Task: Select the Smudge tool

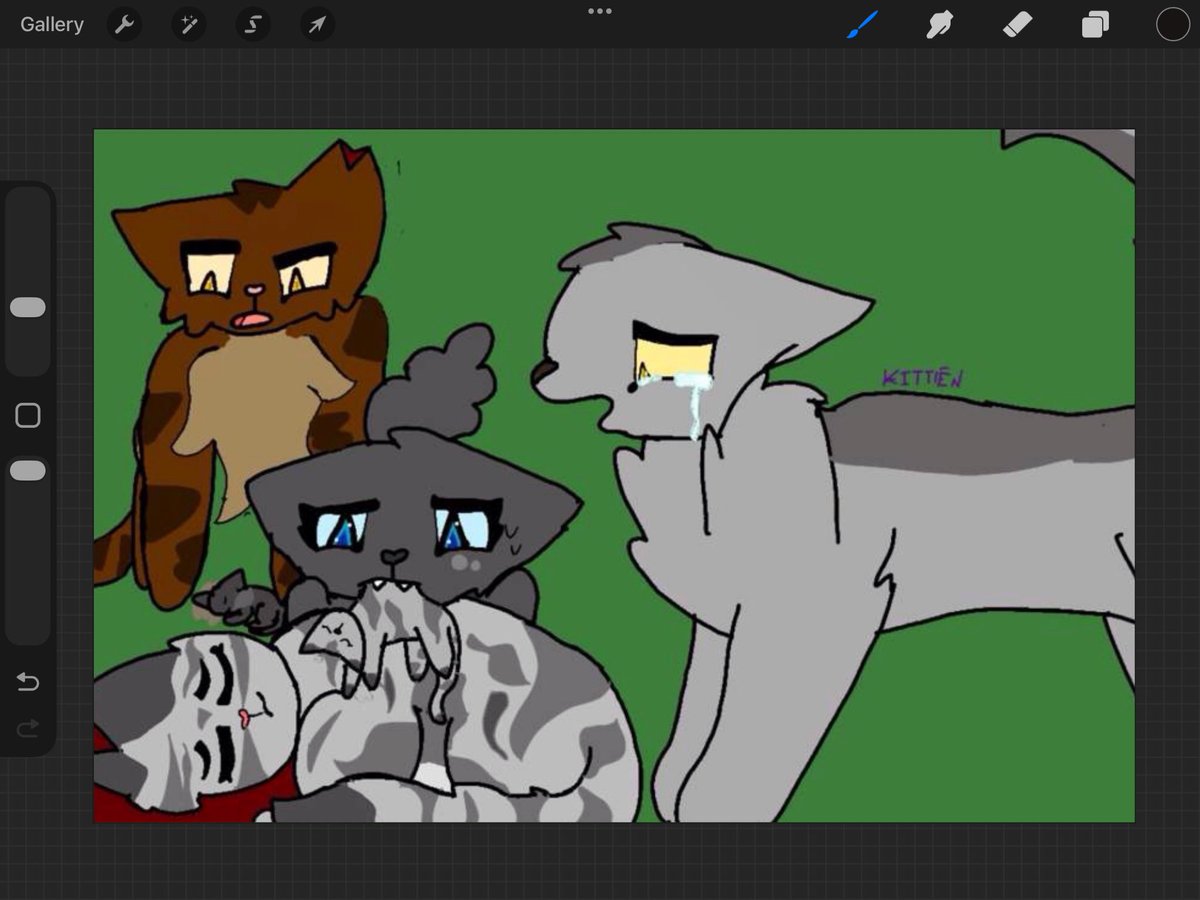Action: tap(939, 25)
